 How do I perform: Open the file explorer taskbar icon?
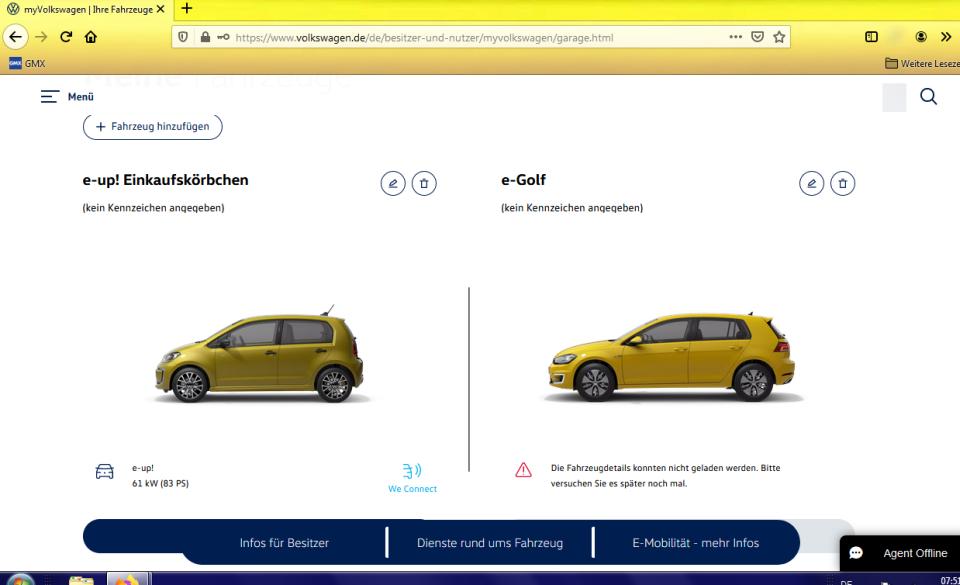(81, 579)
